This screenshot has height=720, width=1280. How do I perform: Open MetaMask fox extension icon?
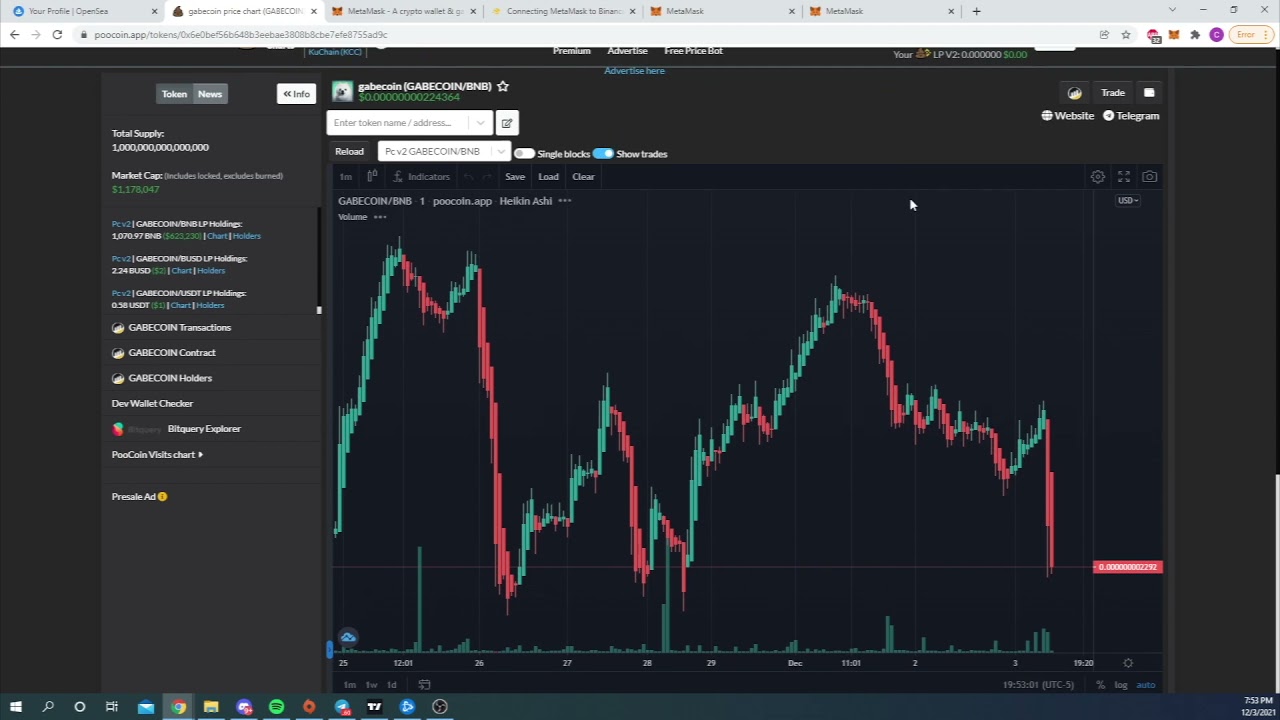(1174, 34)
